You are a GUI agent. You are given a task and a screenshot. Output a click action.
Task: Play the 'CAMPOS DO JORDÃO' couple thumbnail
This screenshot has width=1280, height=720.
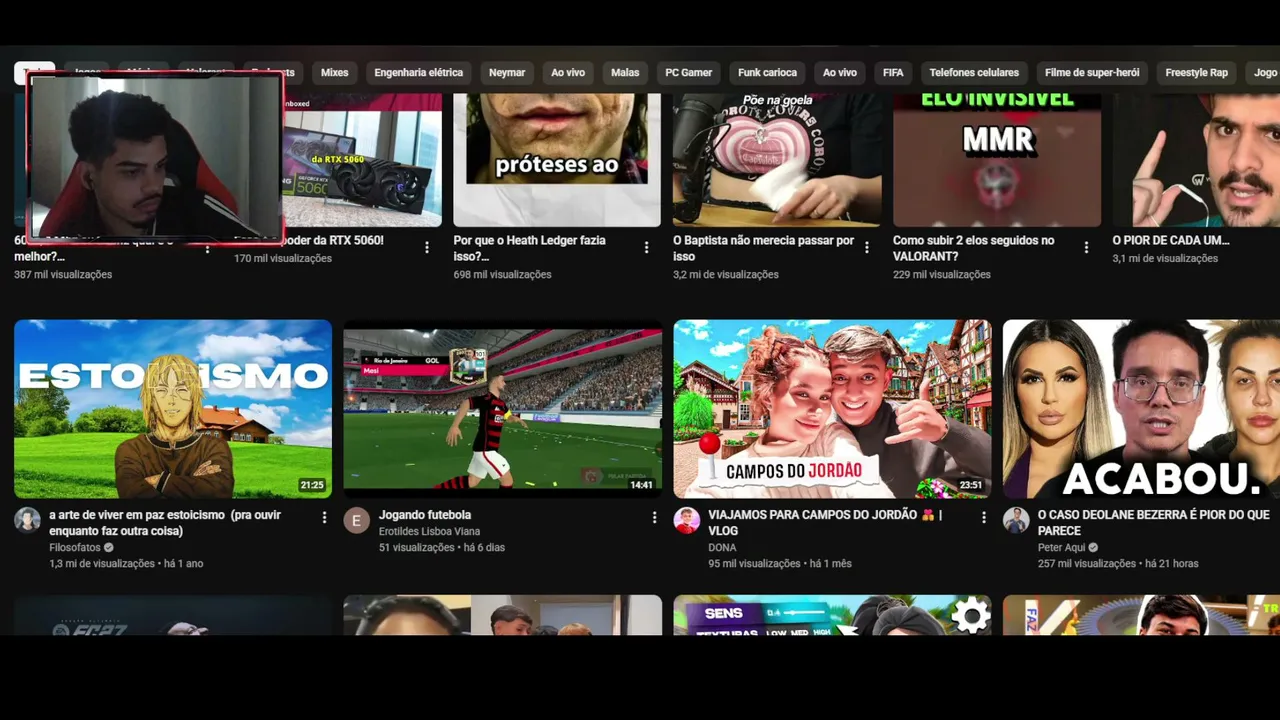pos(832,409)
